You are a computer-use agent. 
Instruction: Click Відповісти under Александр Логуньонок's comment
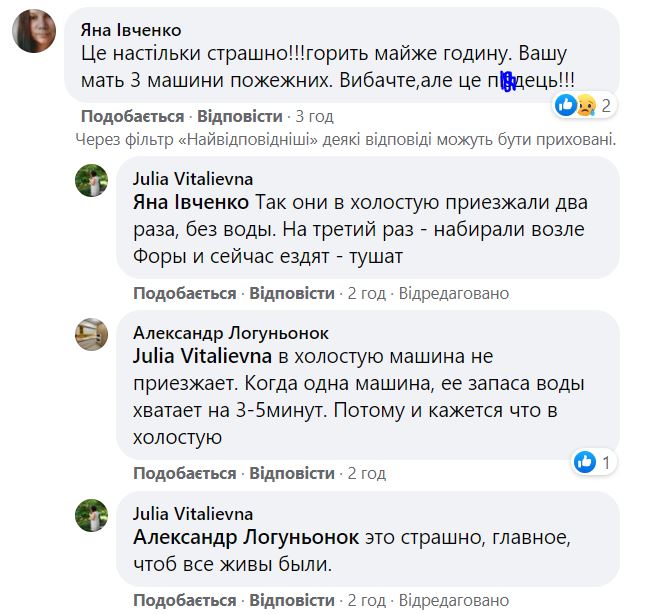(291, 473)
